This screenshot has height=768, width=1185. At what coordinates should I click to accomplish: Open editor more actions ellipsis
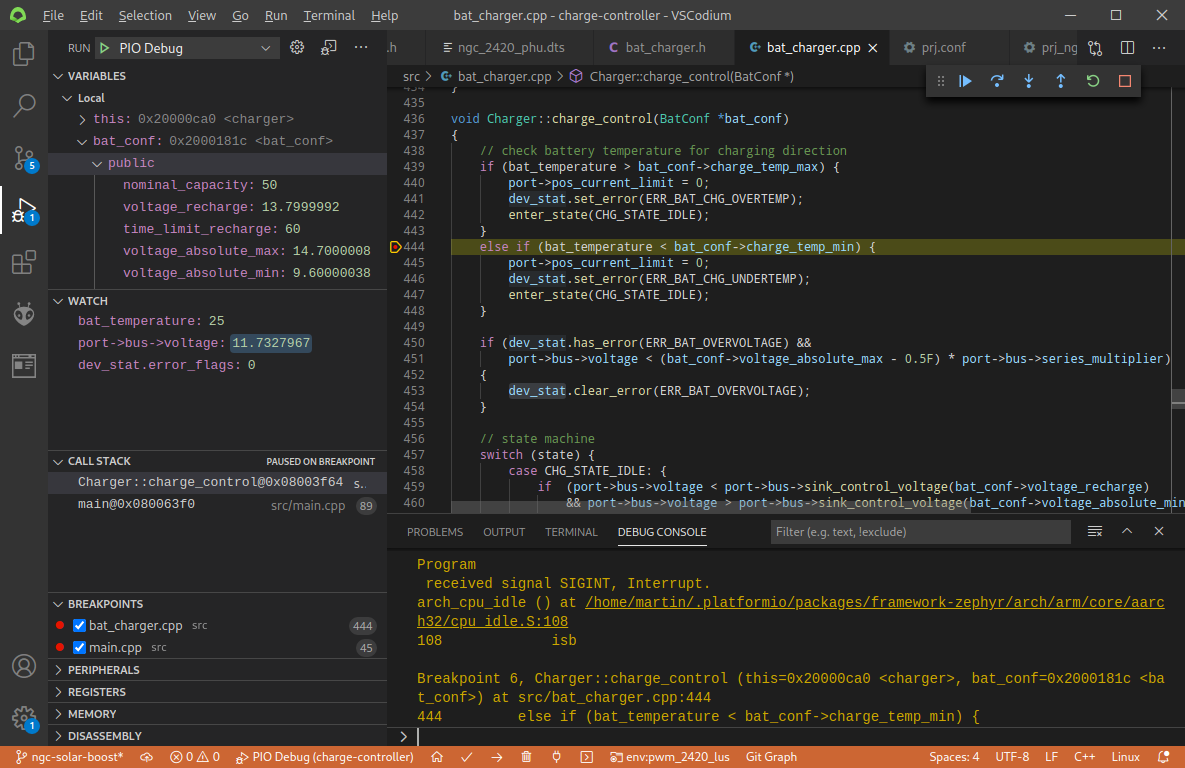[x=1159, y=48]
